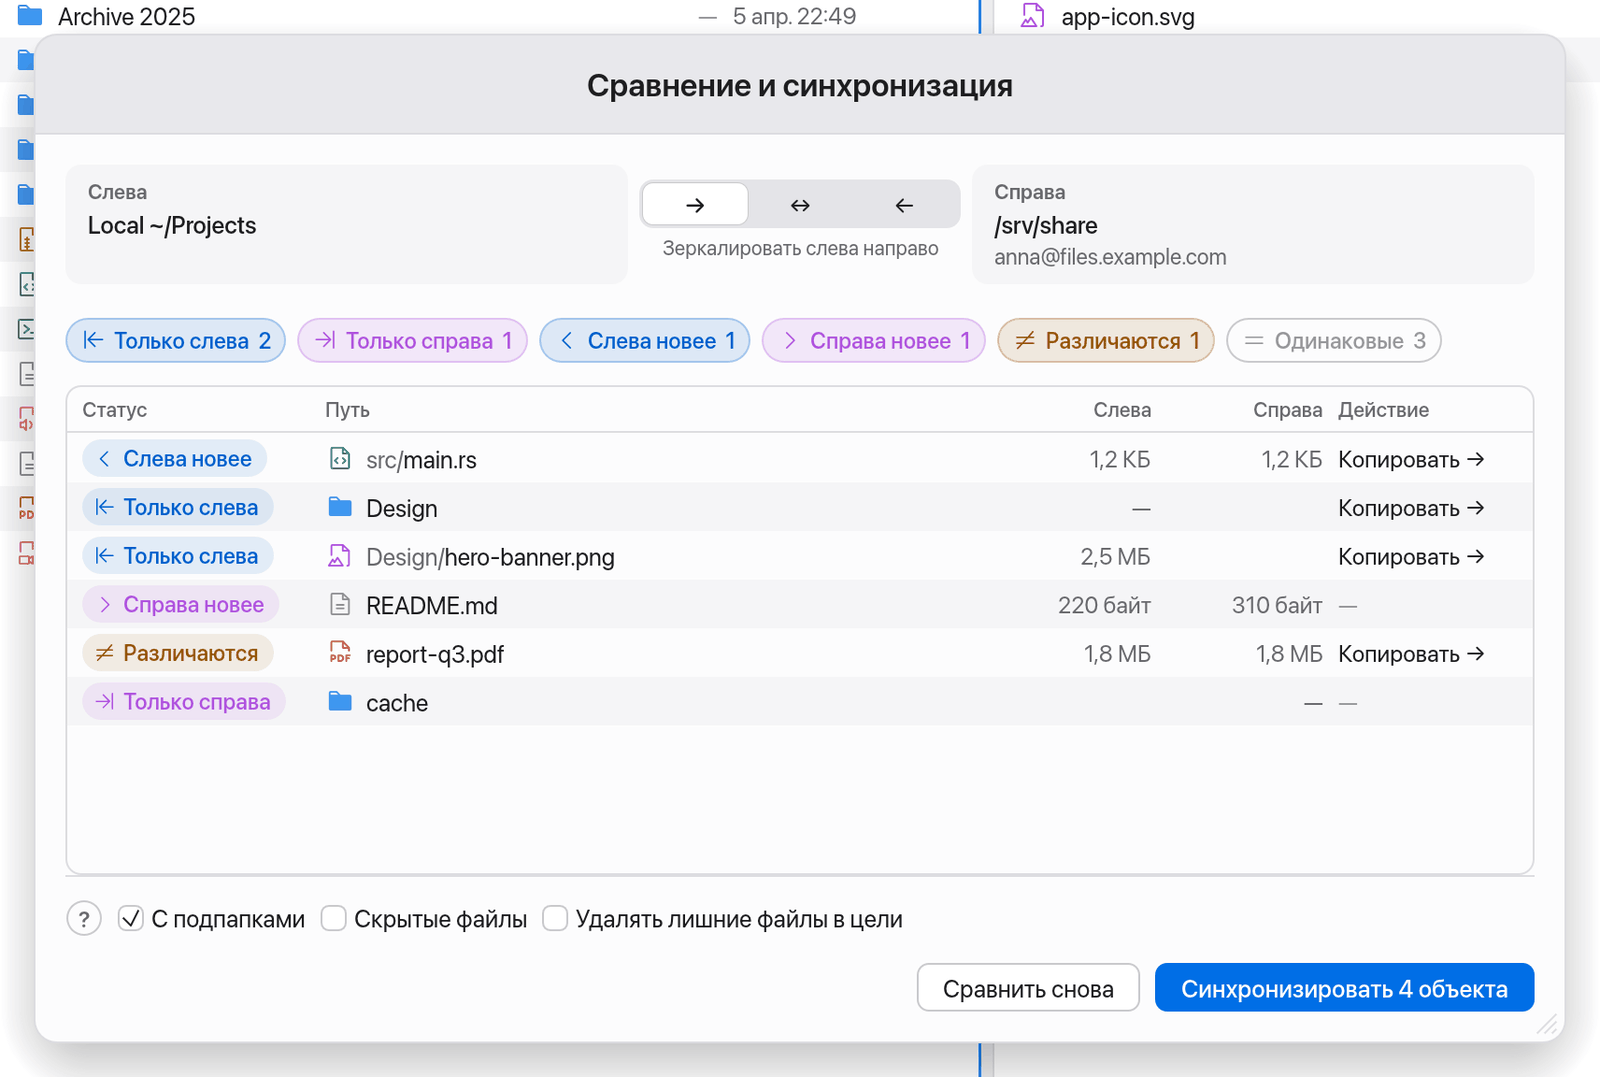Click the cache folder icon
Image resolution: width=1600 pixels, height=1077 pixels.
coord(340,702)
